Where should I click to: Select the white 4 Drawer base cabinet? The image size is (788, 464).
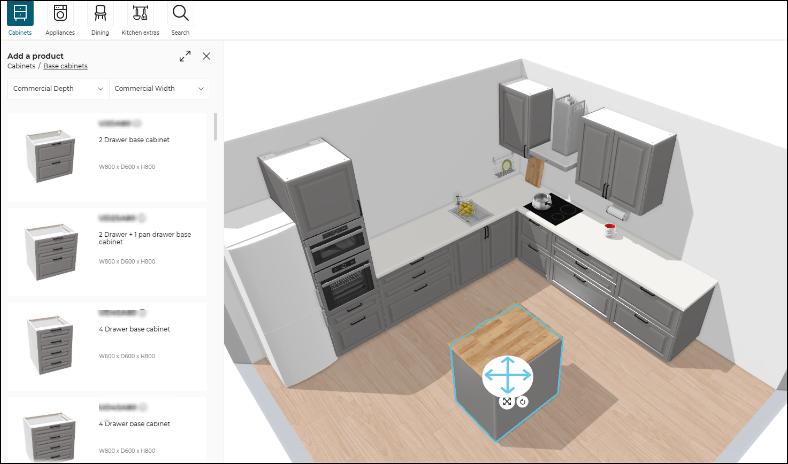pyautogui.click(x=48, y=345)
